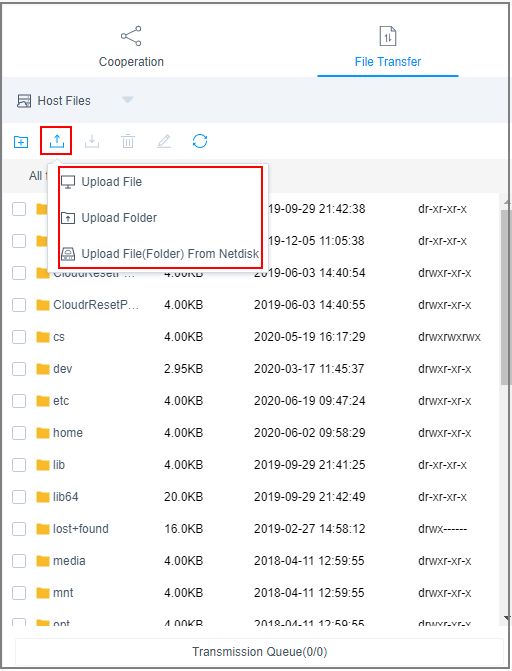Click the File Transfer document icon

(388, 36)
